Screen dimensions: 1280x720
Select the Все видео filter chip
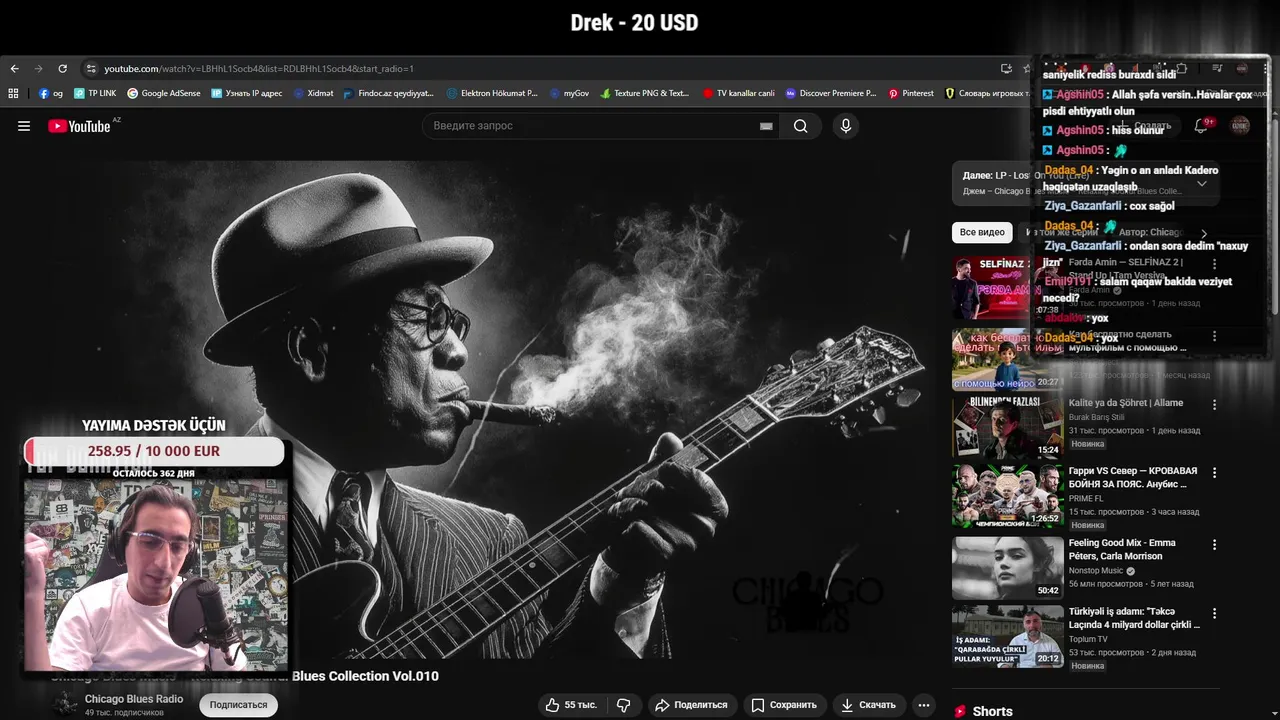point(982,232)
